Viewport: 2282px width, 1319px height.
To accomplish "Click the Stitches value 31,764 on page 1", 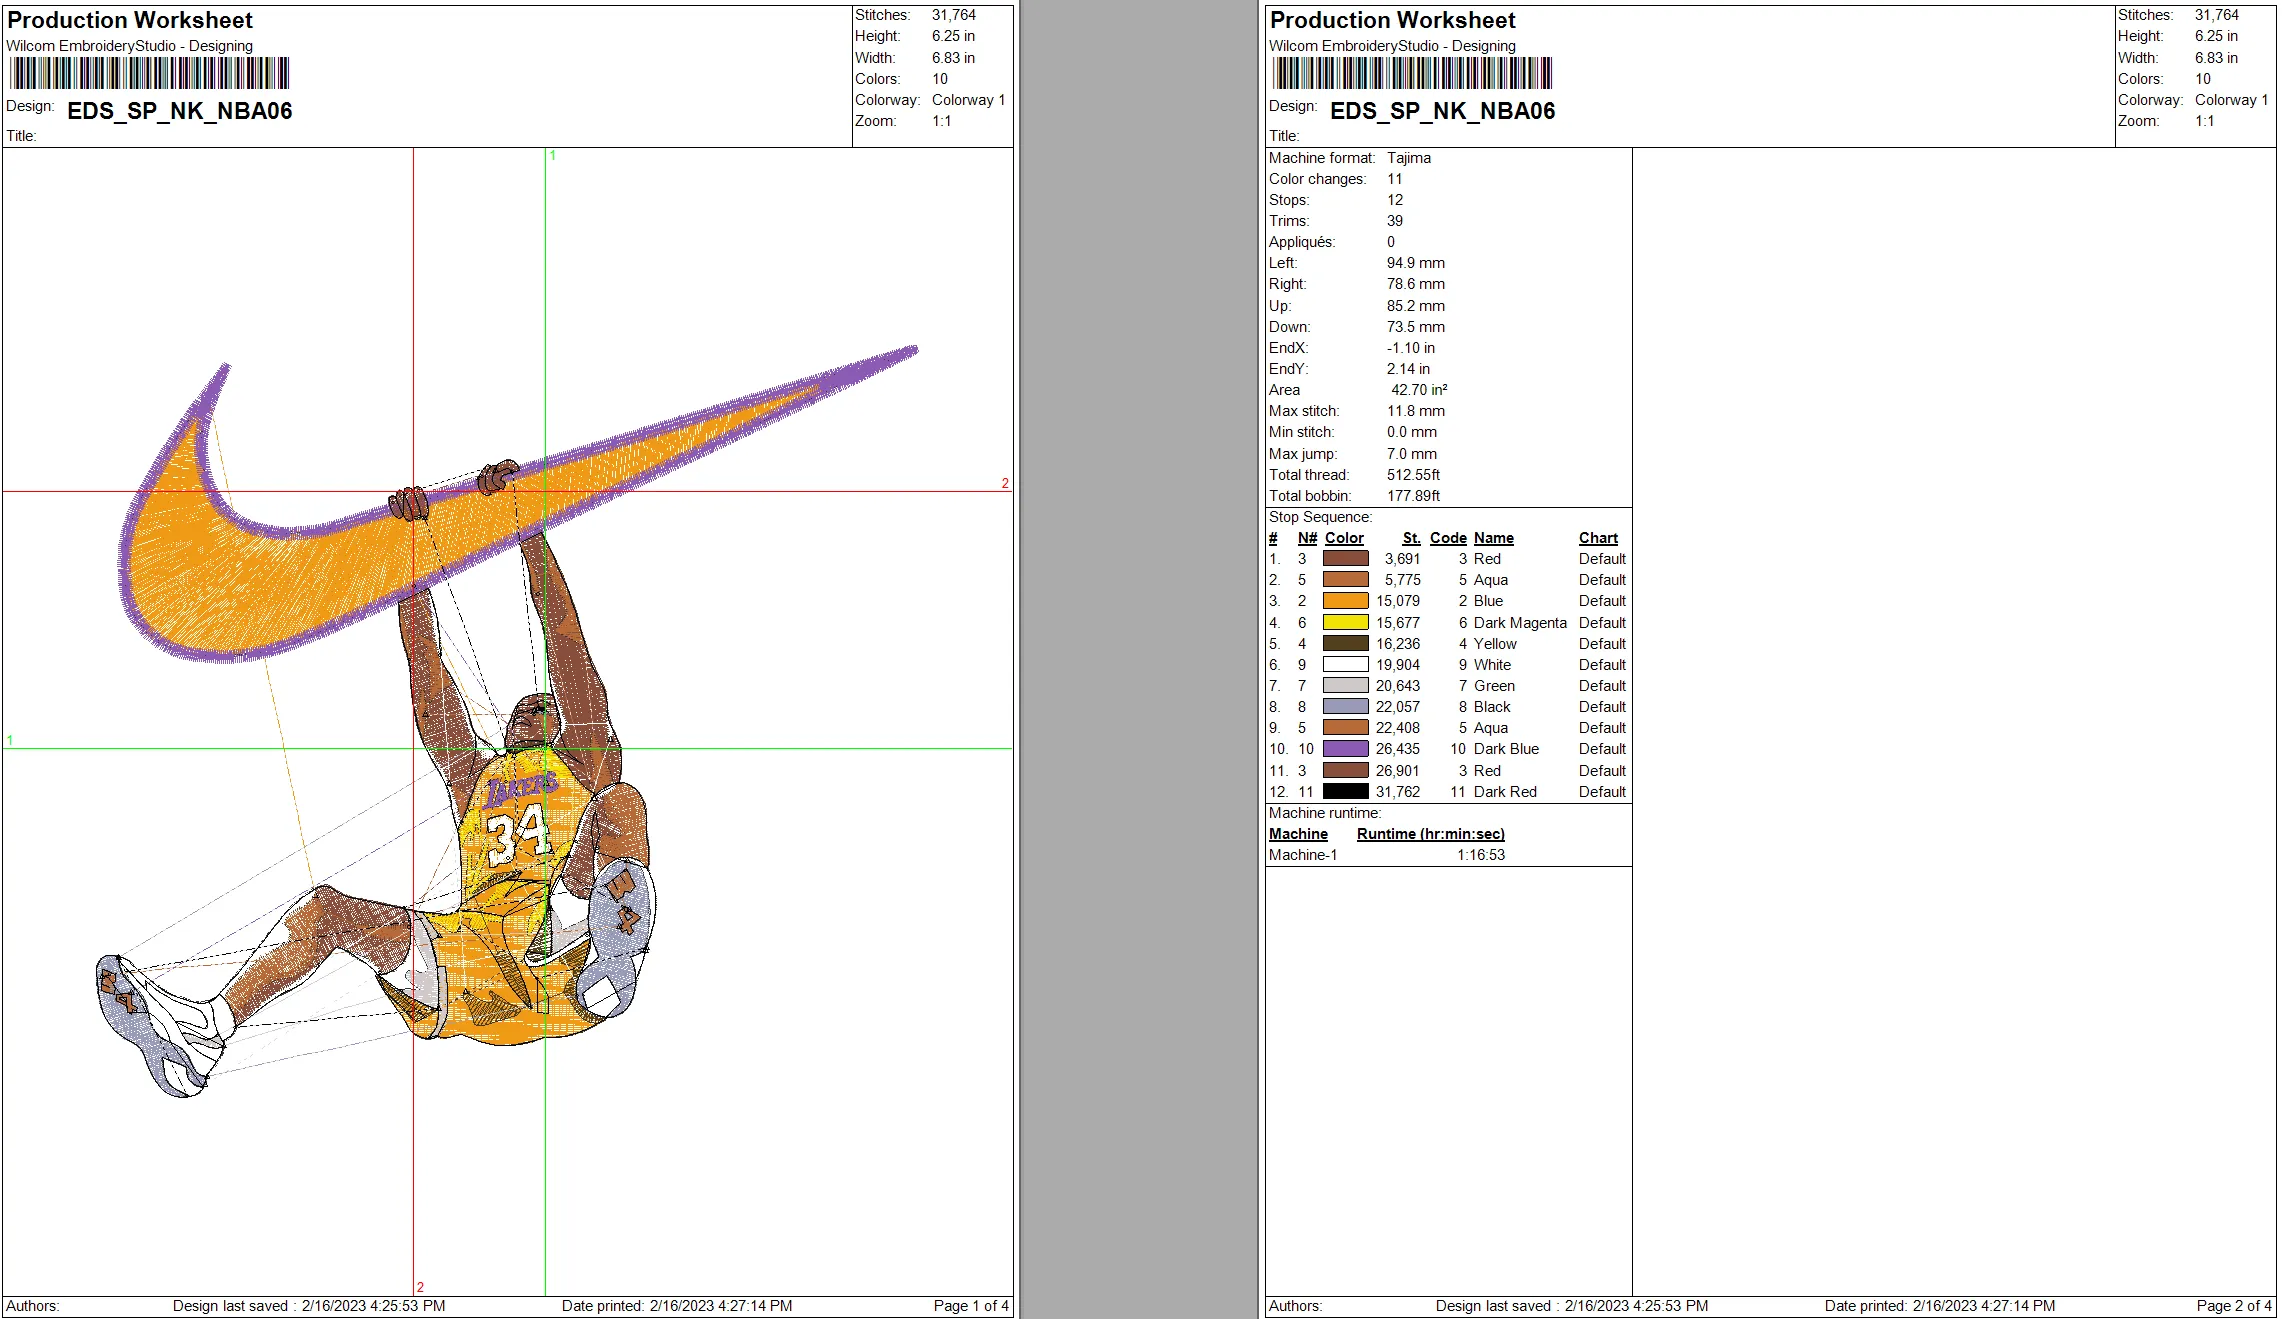I will point(953,15).
